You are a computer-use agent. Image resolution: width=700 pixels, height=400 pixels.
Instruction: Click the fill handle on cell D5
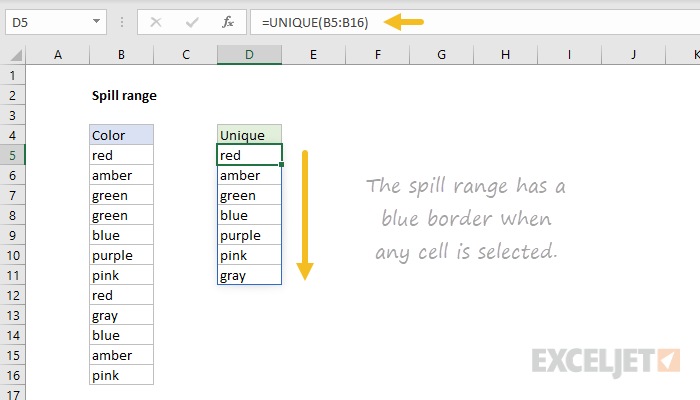point(282,165)
